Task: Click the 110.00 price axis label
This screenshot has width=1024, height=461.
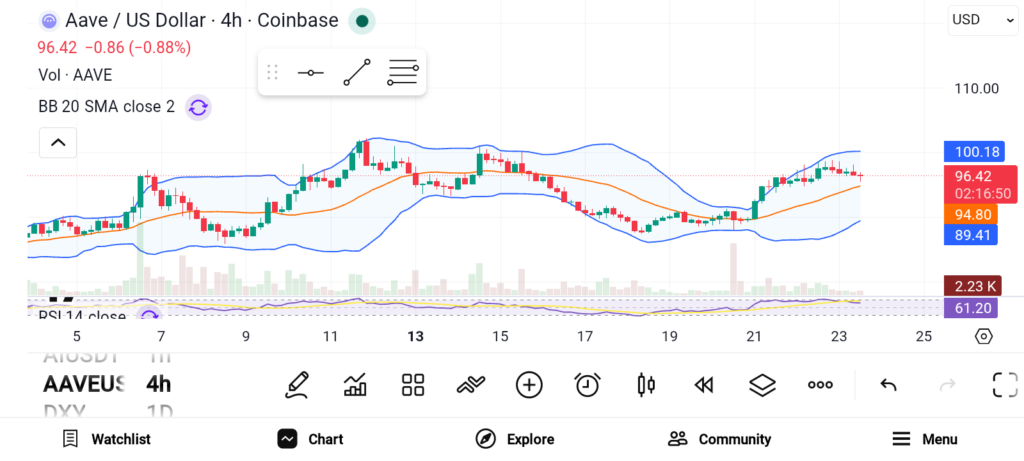Action: pyautogui.click(x=977, y=89)
